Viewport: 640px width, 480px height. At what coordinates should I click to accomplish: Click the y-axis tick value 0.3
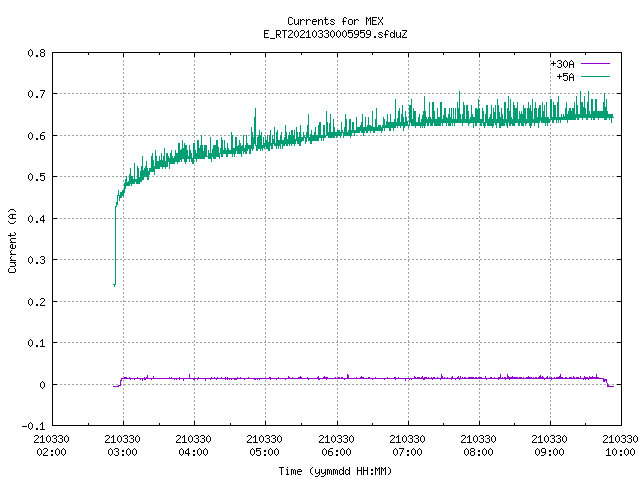(x=37, y=260)
